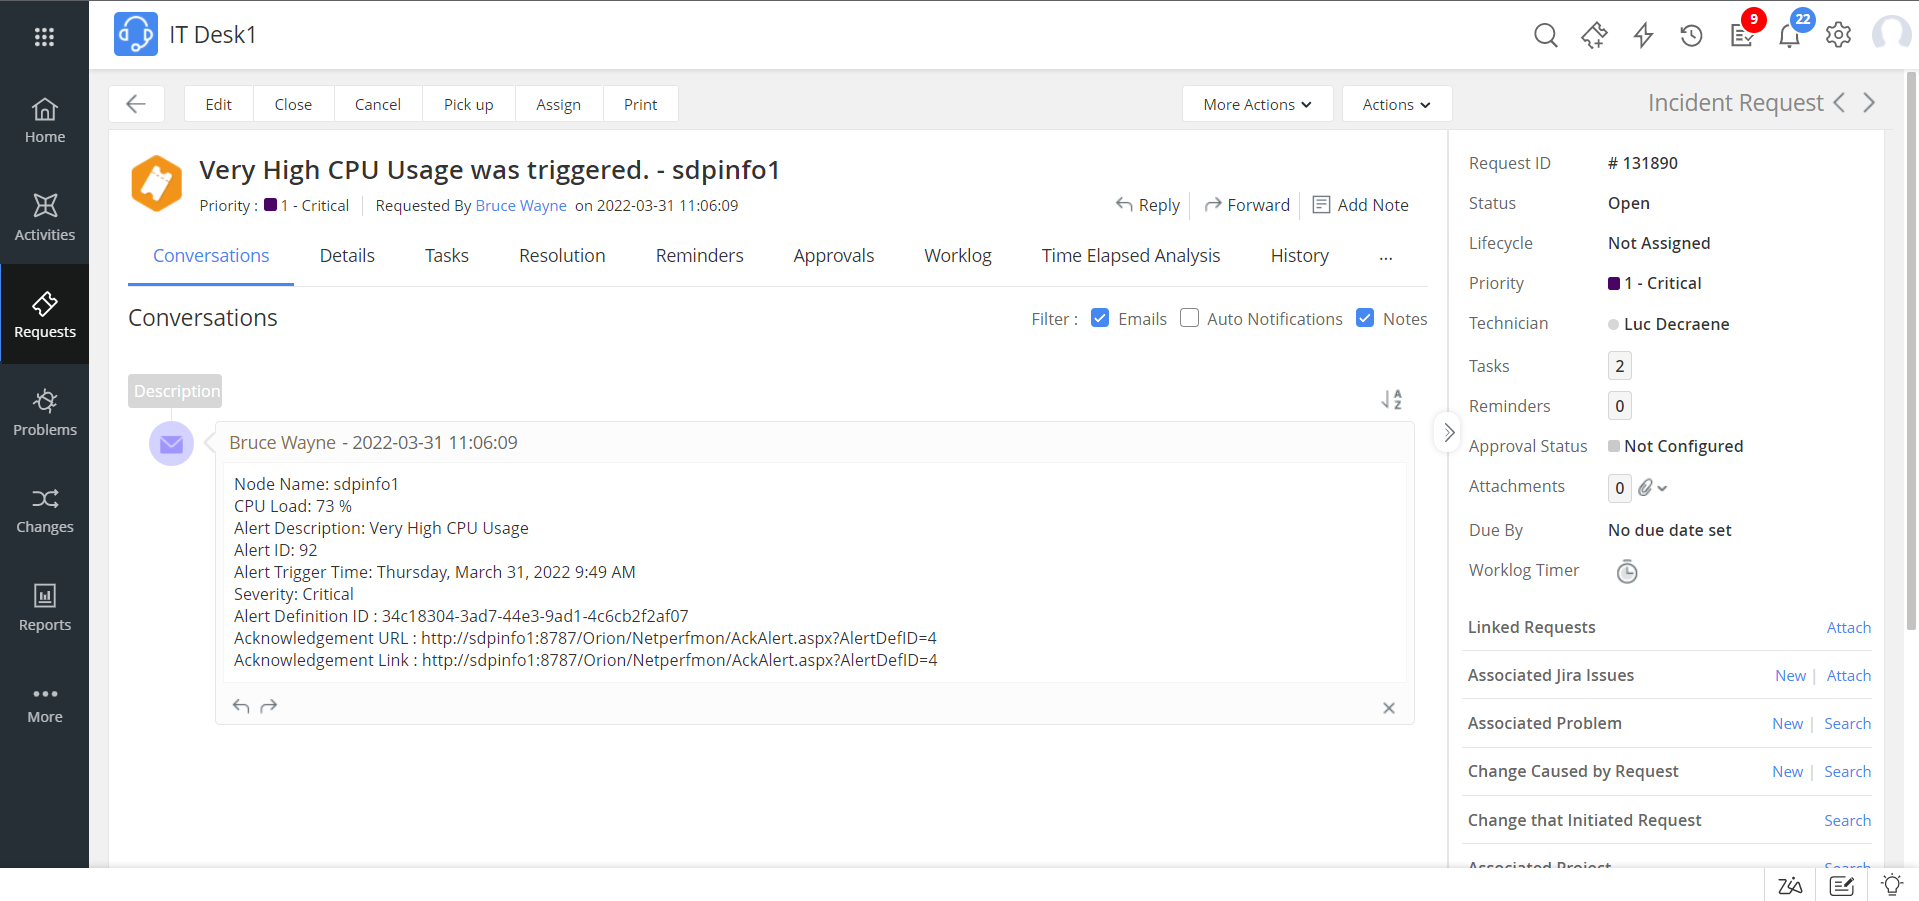Click Reply on the conversation
The image size is (1919, 901).
1148,204
